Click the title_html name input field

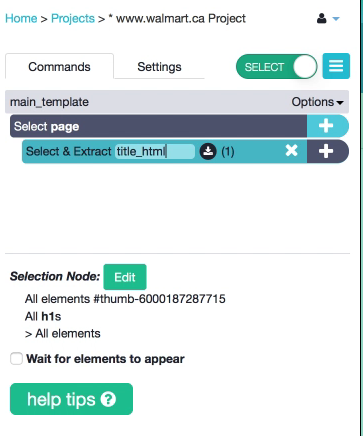coord(155,151)
